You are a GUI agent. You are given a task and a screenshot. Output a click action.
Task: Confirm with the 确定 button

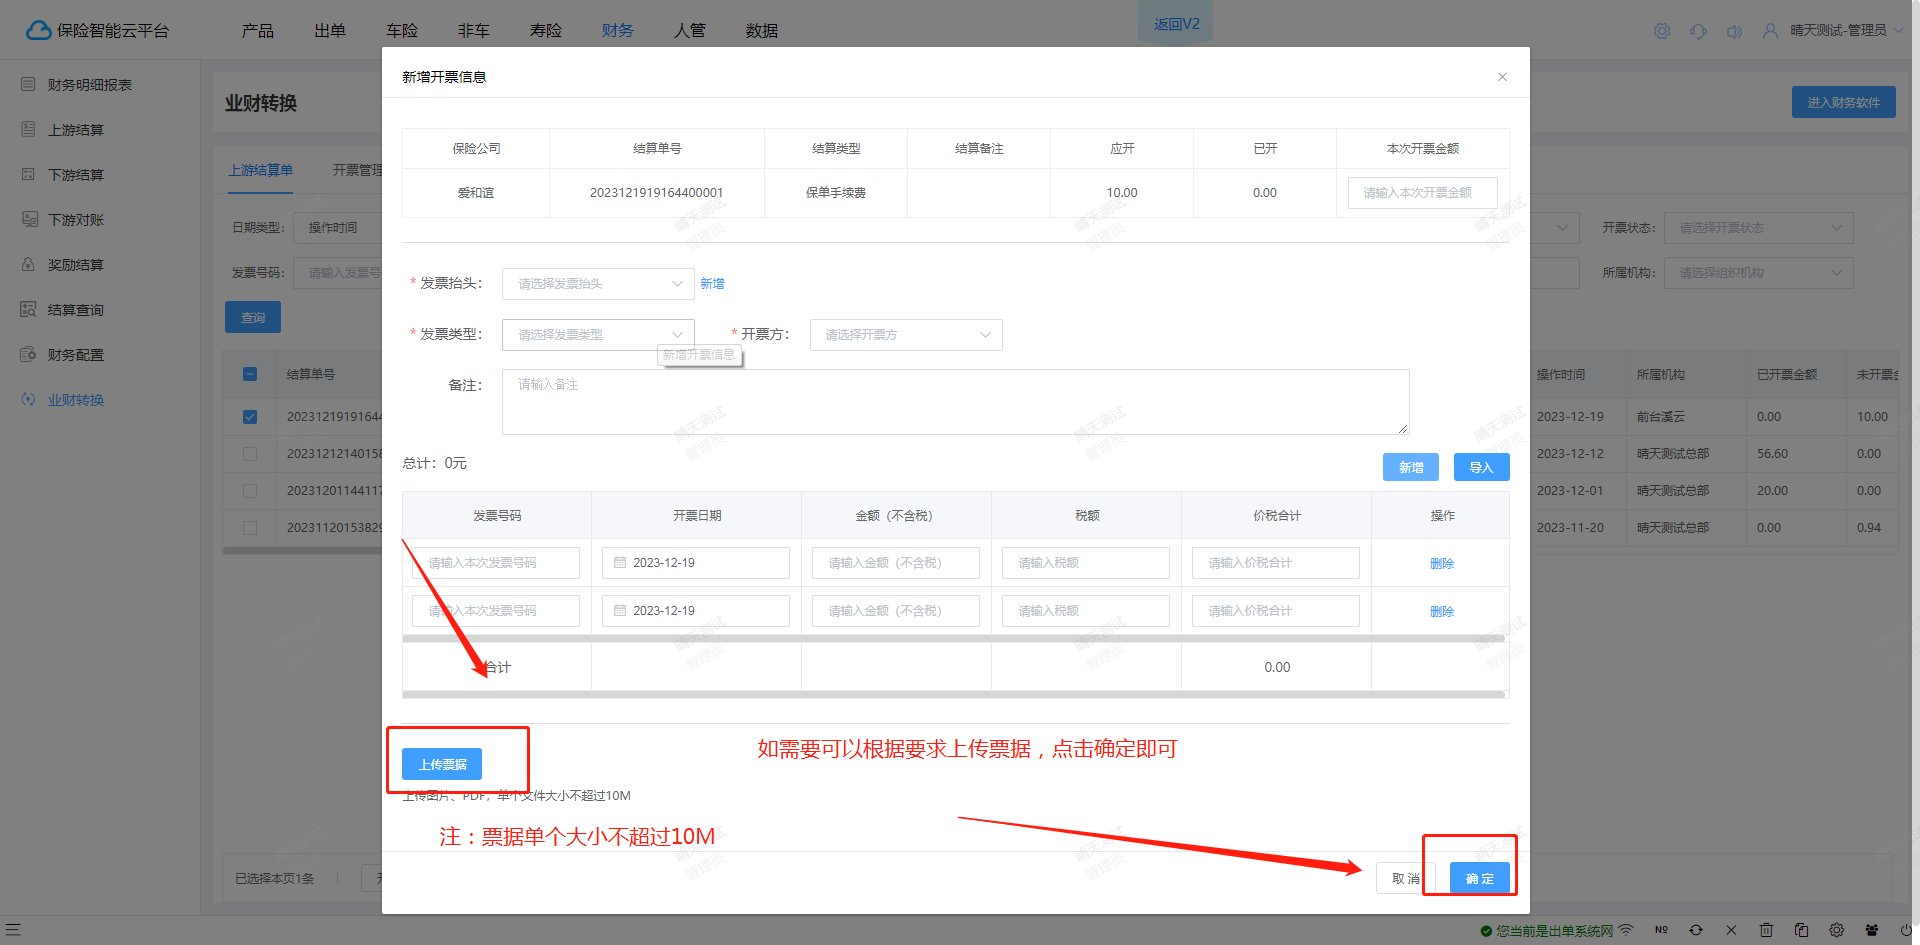point(1480,878)
